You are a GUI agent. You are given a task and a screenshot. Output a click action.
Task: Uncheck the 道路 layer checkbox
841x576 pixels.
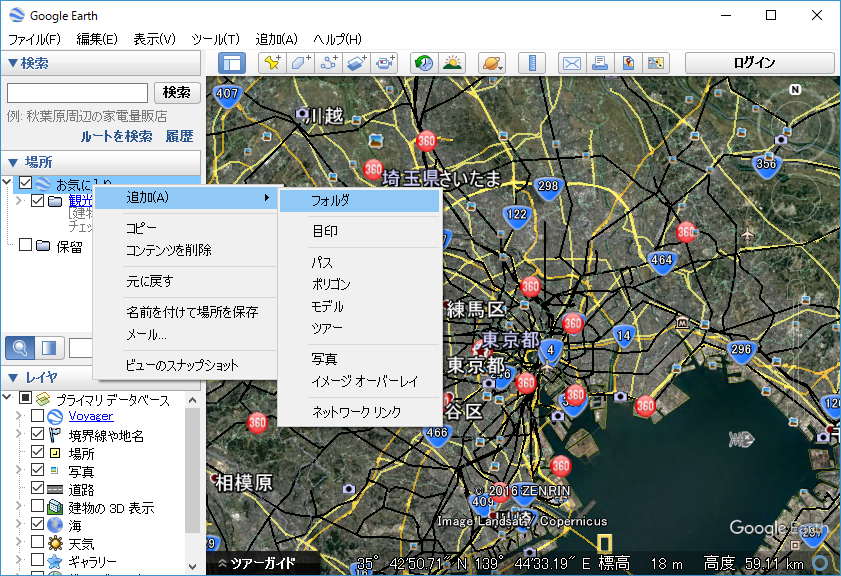pyautogui.click(x=38, y=488)
